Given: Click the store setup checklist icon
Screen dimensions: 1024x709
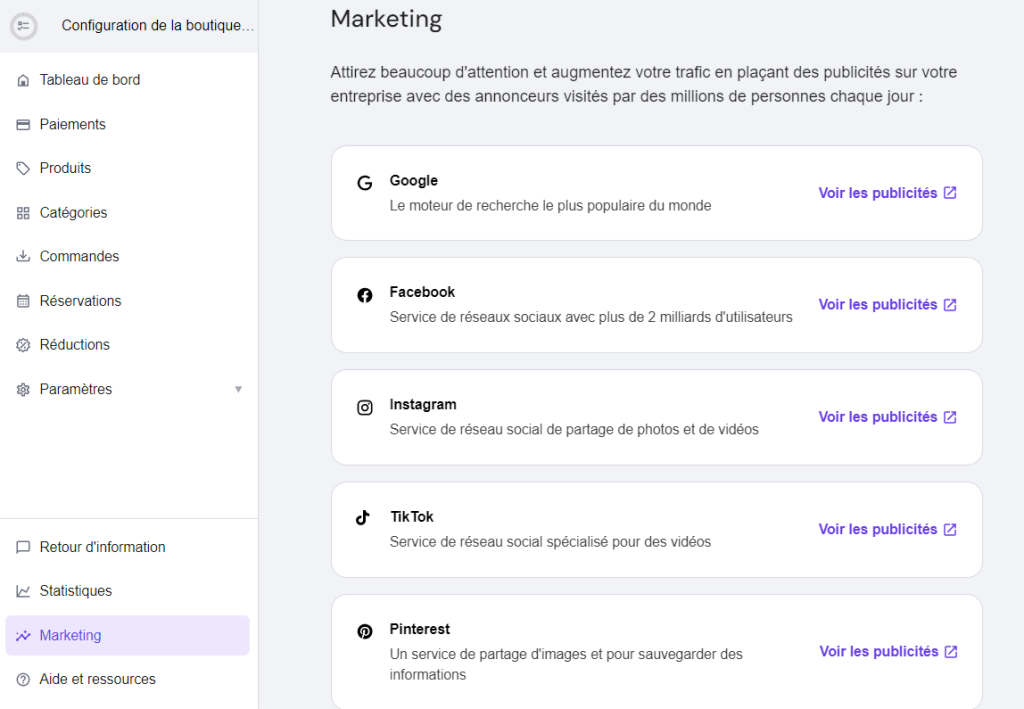Looking at the screenshot, I should coord(24,26).
